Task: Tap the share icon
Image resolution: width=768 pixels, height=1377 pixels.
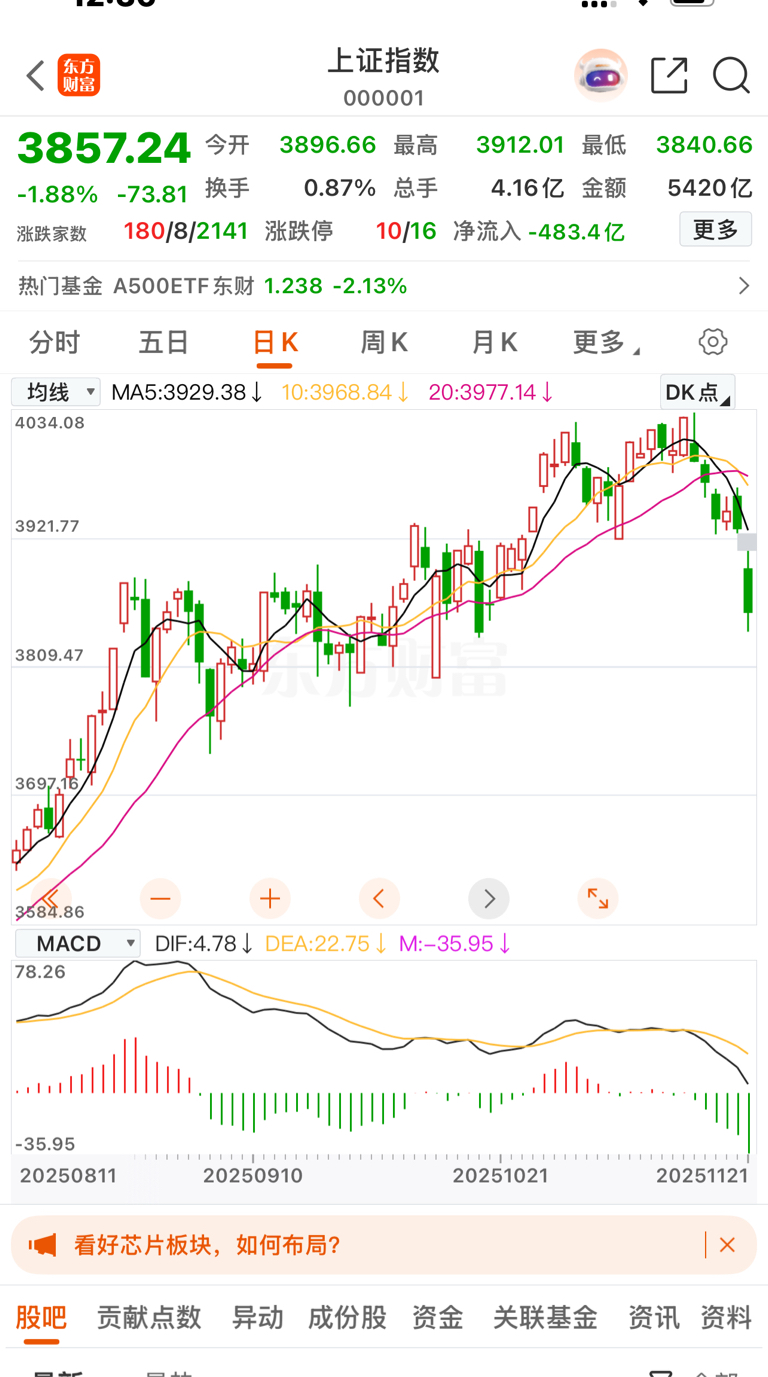Action: 669,76
